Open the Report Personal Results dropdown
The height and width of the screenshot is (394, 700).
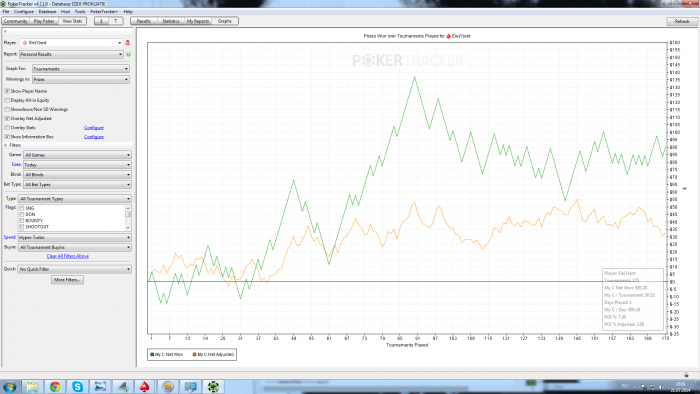(x=71, y=54)
